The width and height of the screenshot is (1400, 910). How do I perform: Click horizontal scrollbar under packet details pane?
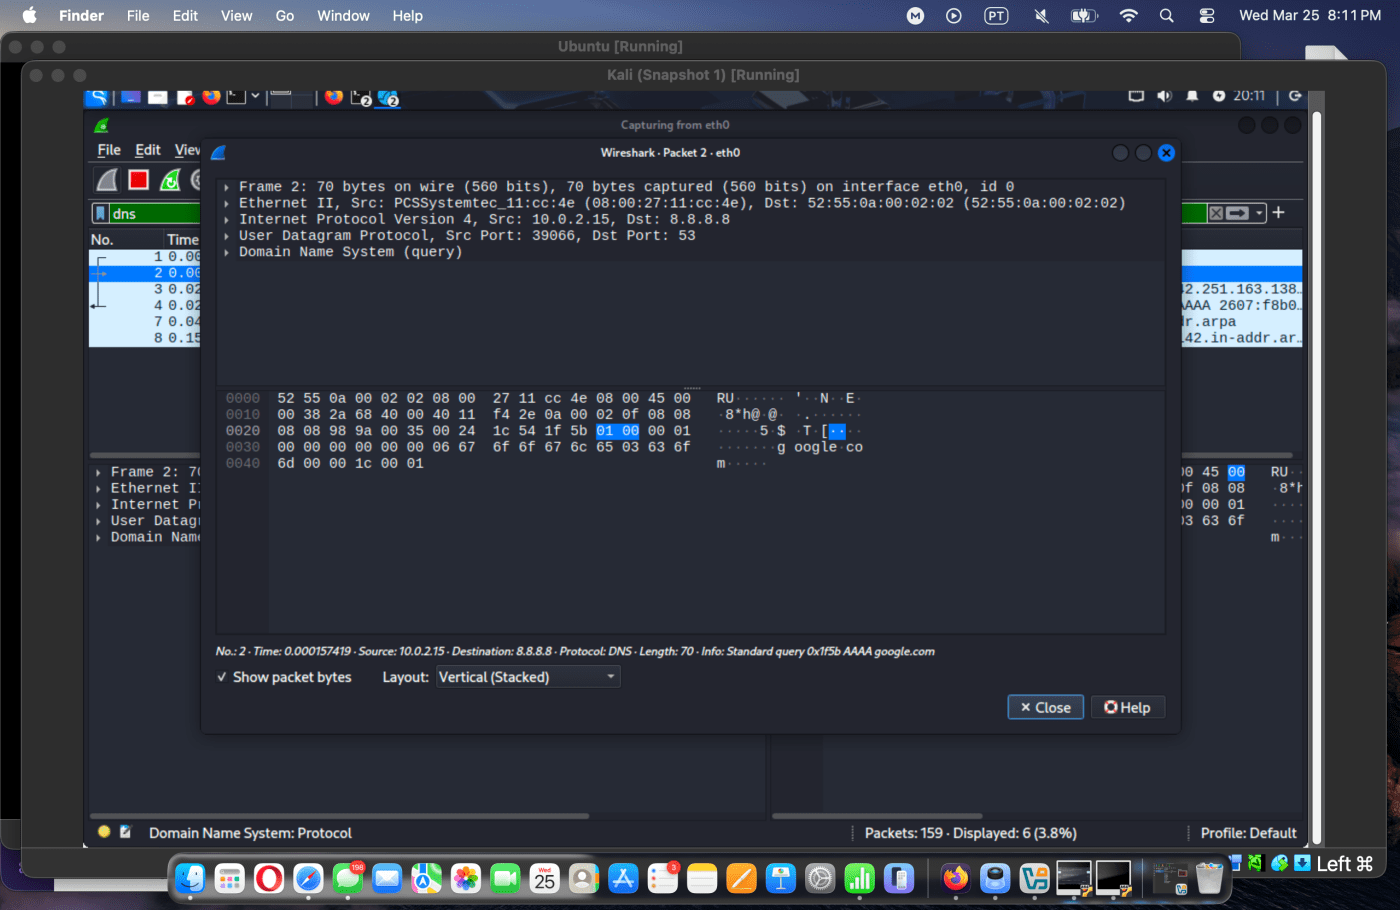(339, 816)
